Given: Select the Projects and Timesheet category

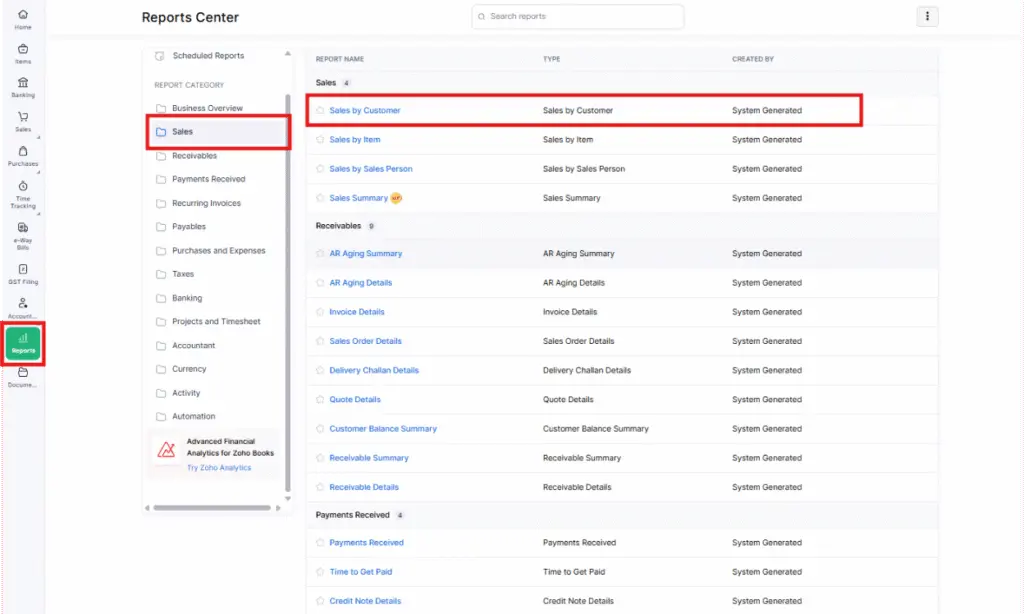Looking at the screenshot, I should pos(218,321).
